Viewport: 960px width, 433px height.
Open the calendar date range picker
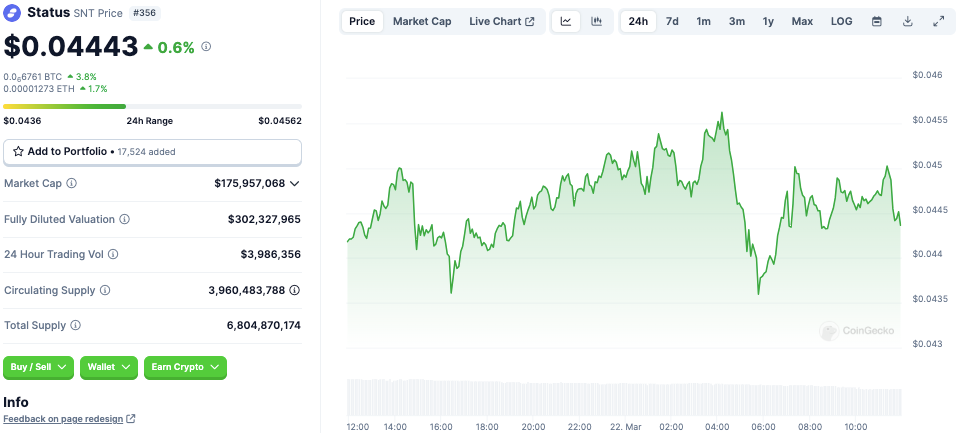click(x=877, y=21)
